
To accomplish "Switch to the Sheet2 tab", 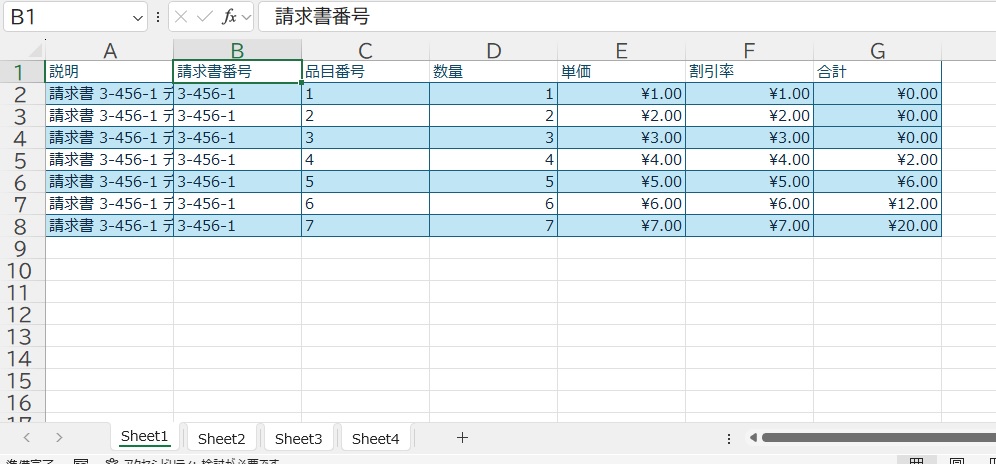I will (x=221, y=438).
